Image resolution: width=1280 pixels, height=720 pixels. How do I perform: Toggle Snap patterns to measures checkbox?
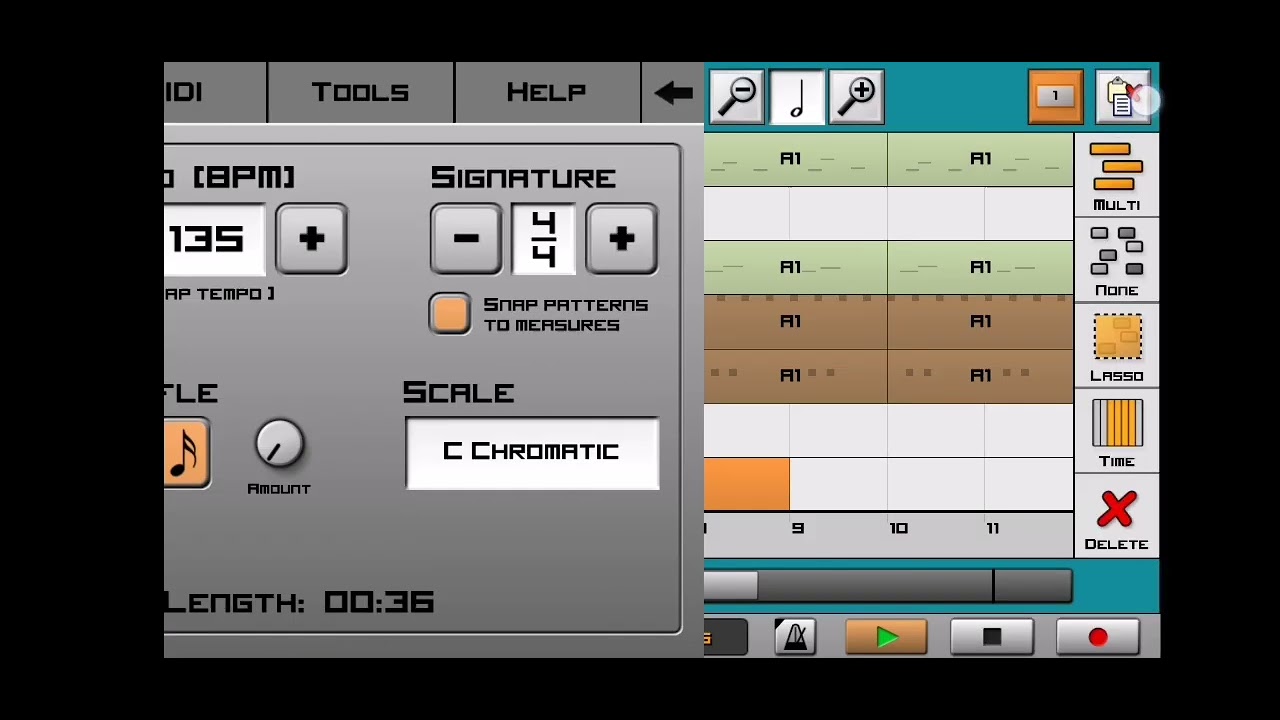[450, 314]
